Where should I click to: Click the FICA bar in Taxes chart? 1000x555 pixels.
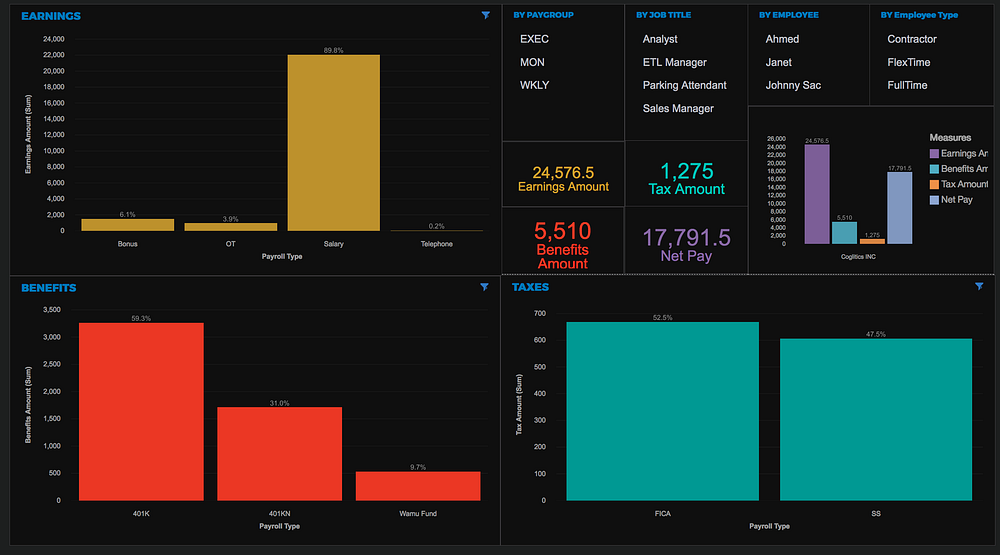point(662,410)
